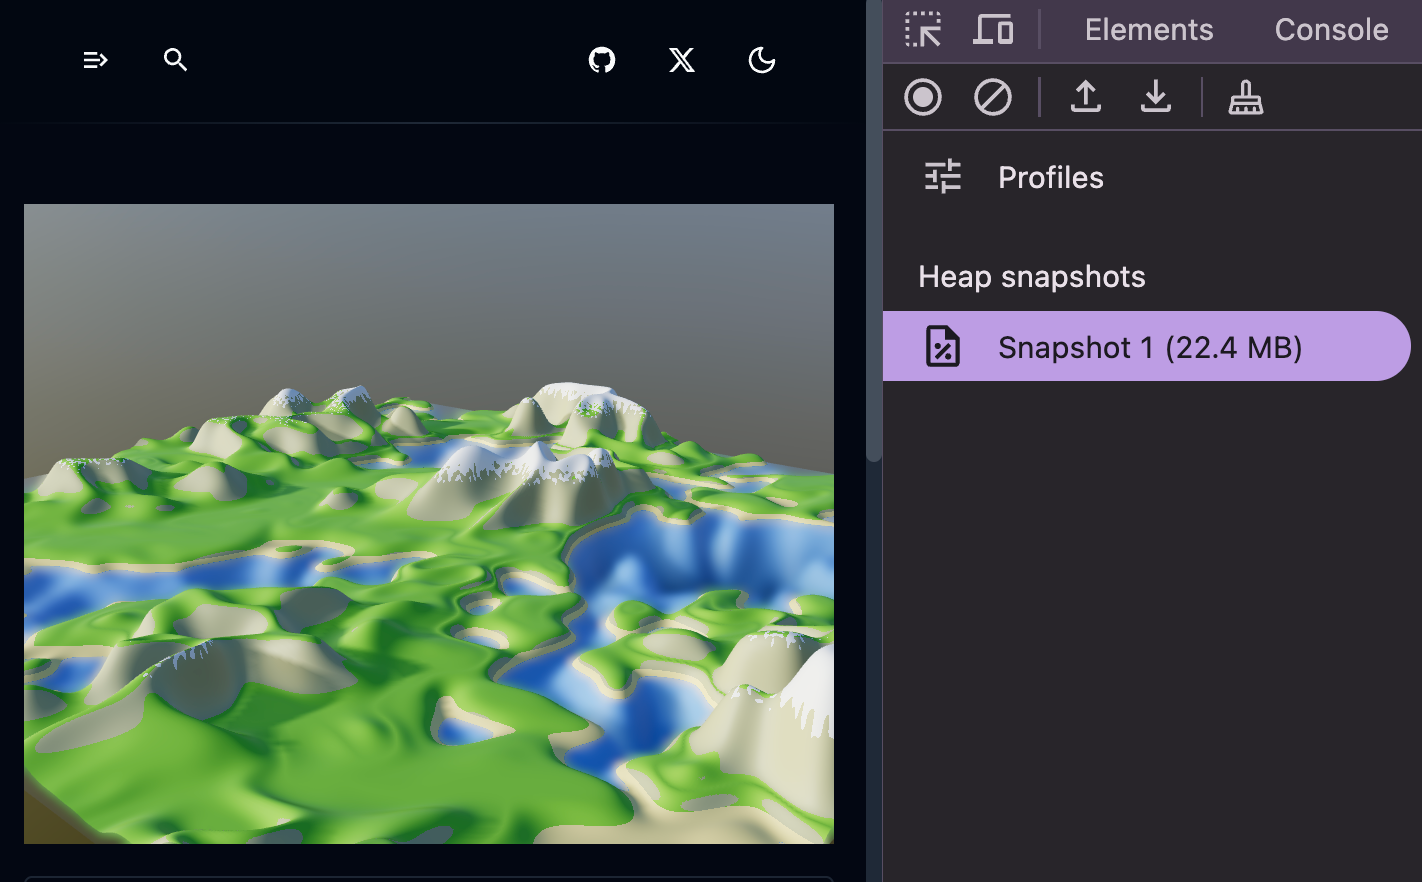Switch to the Console tab
1422x882 pixels.
(x=1330, y=30)
